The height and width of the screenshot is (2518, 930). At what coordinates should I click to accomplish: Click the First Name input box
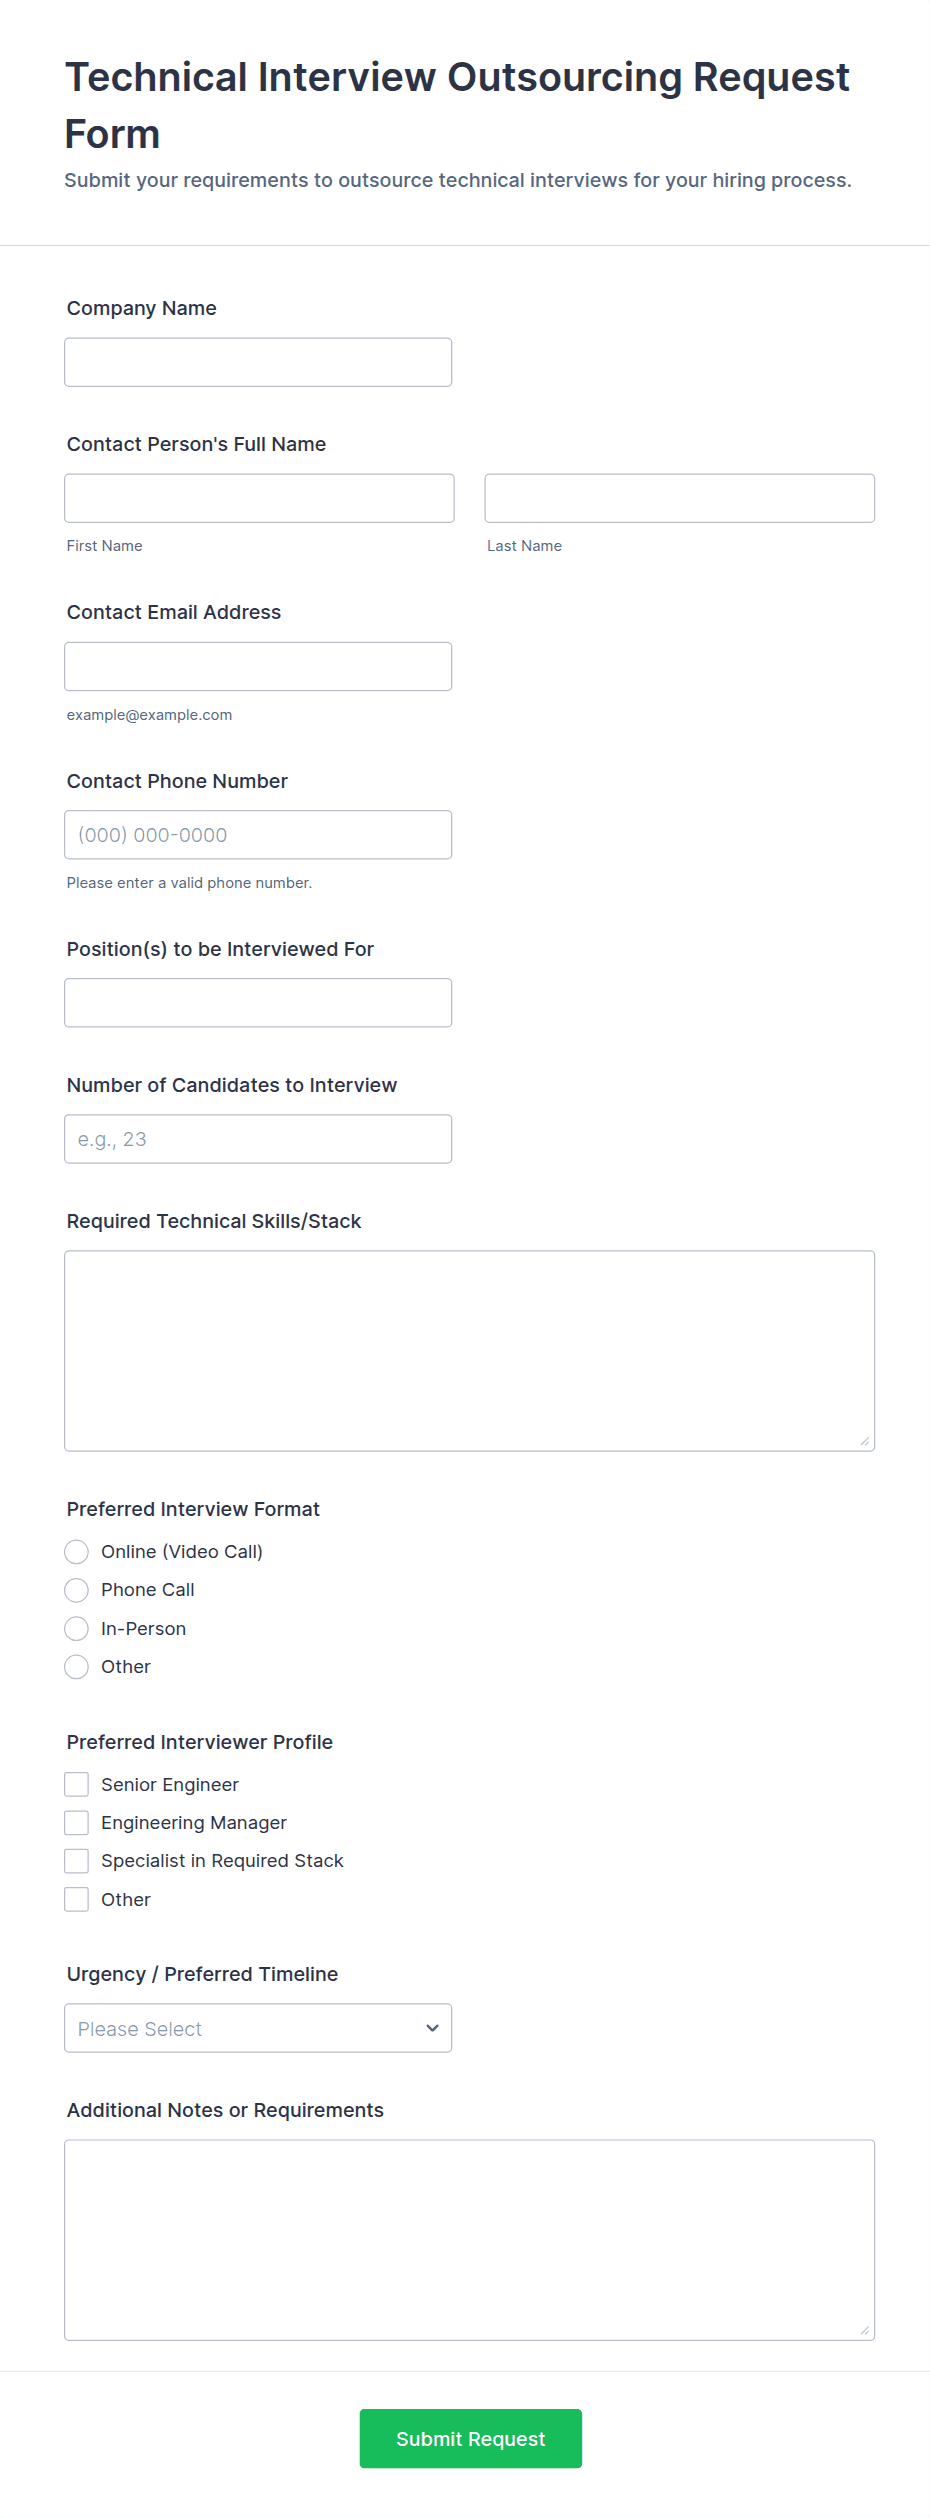tap(259, 498)
